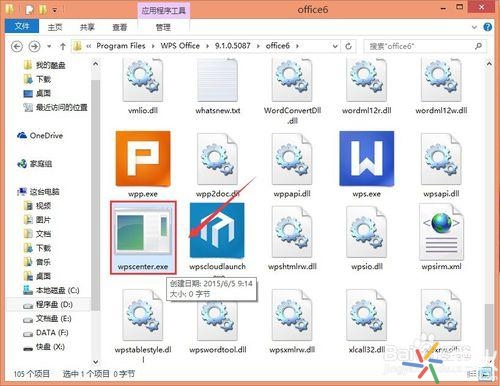Screen dimensions: 500x386
Task: Click the Back navigation arrow
Action: point(17,46)
